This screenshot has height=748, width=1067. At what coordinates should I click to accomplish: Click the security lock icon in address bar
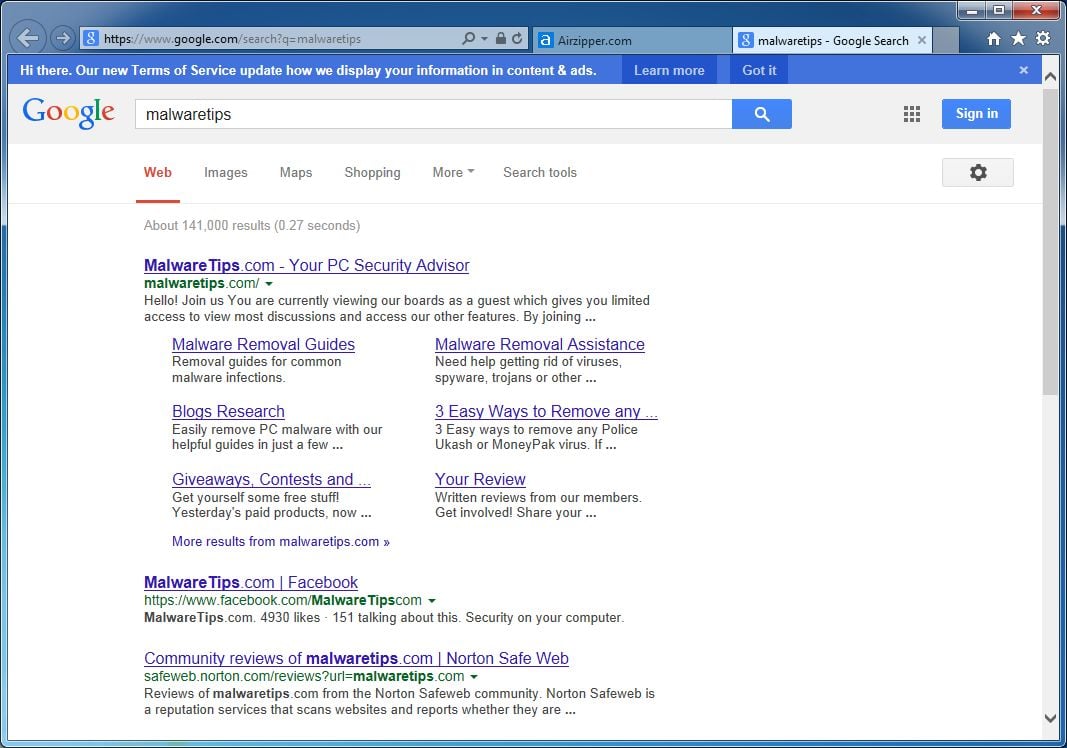(x=500, y=39)
